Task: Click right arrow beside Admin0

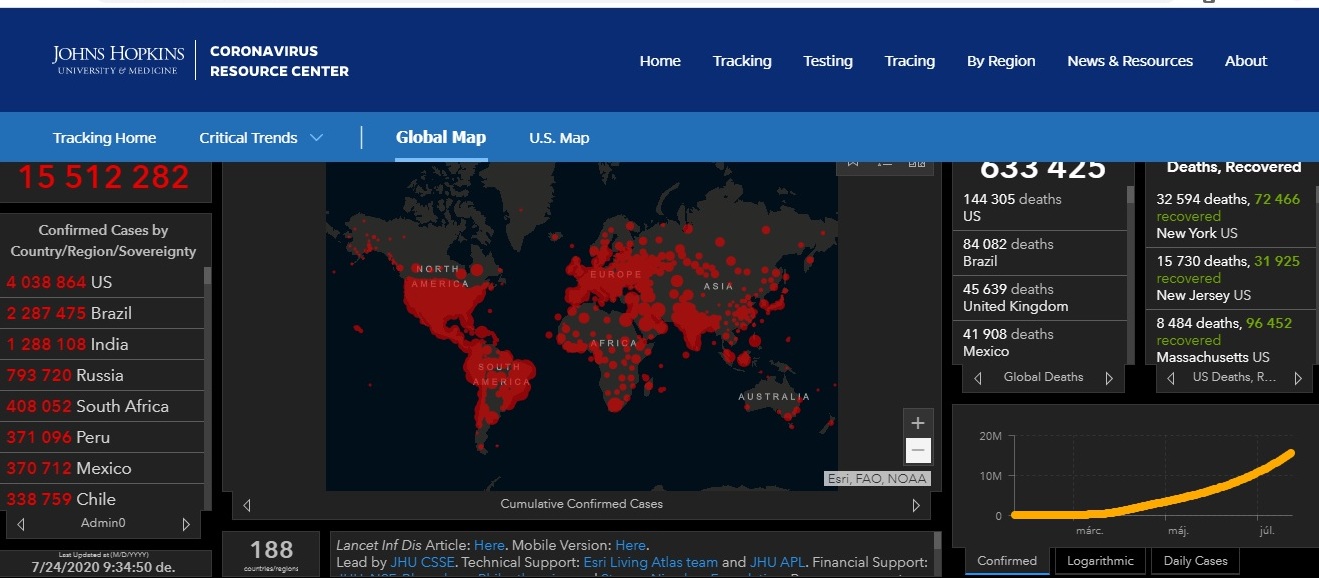Action: pyautogui.click(x=186, y=524)
